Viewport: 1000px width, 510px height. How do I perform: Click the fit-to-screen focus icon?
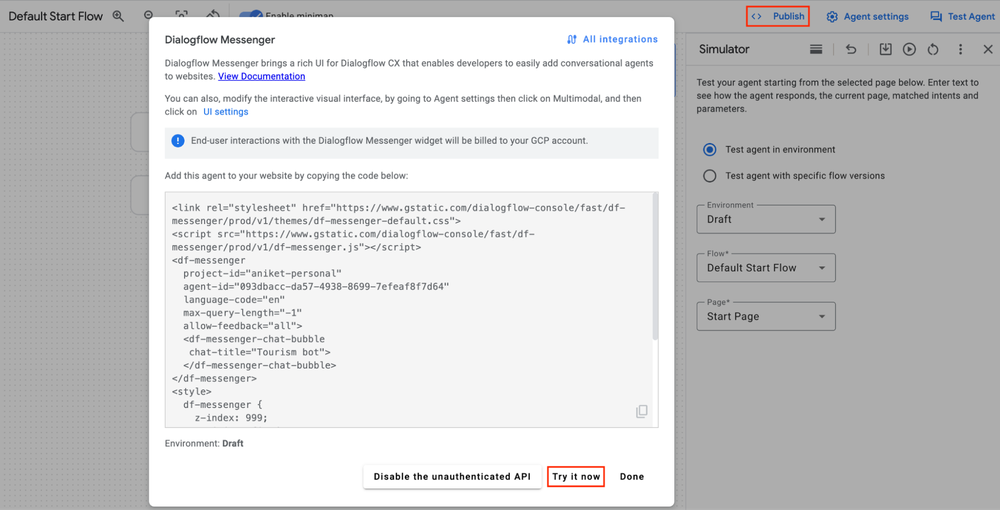tap(181, 15)
